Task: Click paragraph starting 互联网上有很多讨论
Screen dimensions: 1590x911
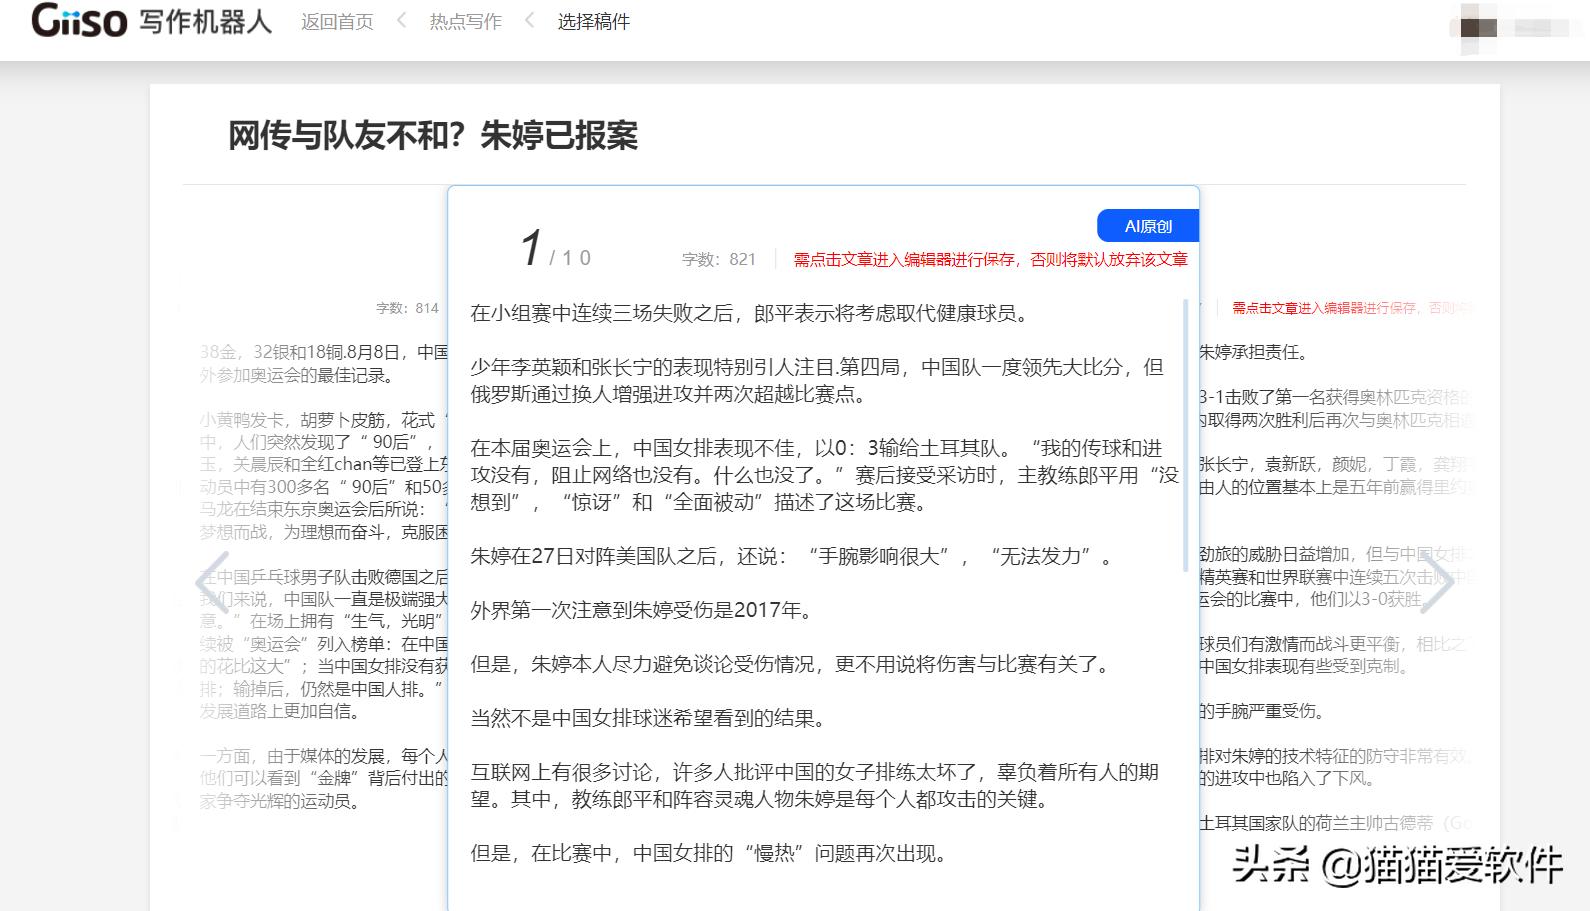Action: coord(815,786)
